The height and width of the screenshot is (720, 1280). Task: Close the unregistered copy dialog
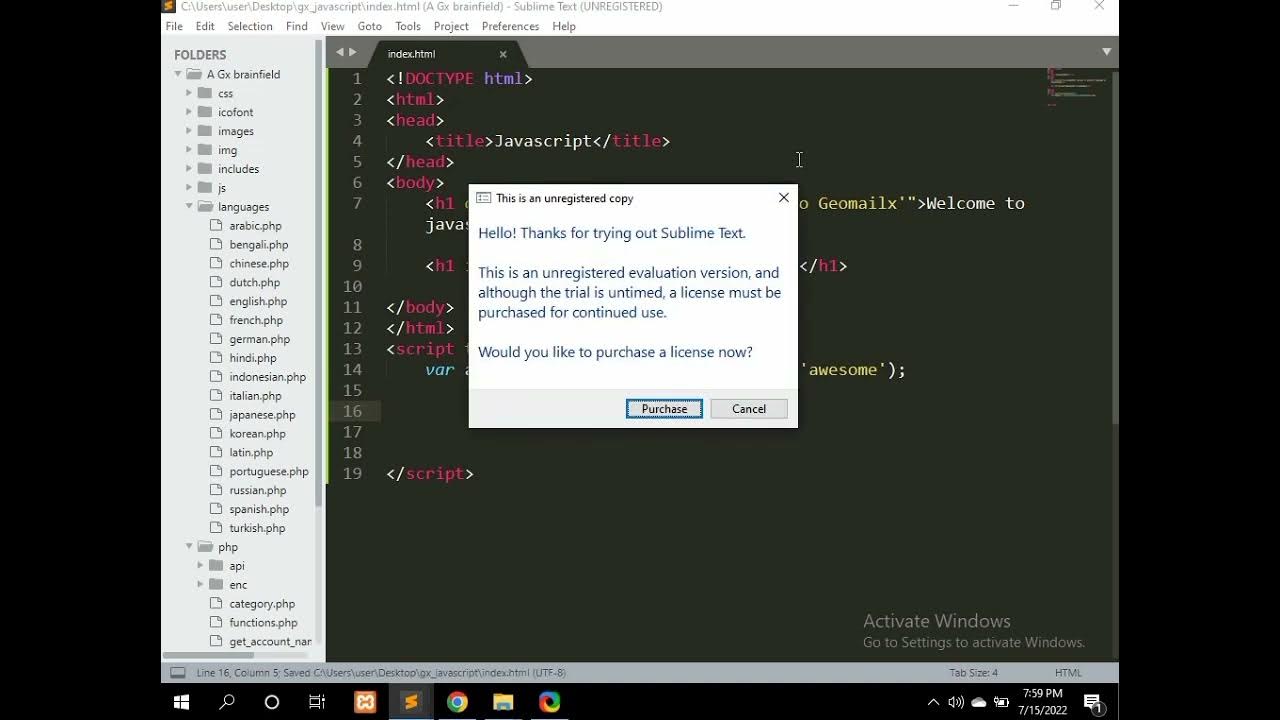[783, 198]
